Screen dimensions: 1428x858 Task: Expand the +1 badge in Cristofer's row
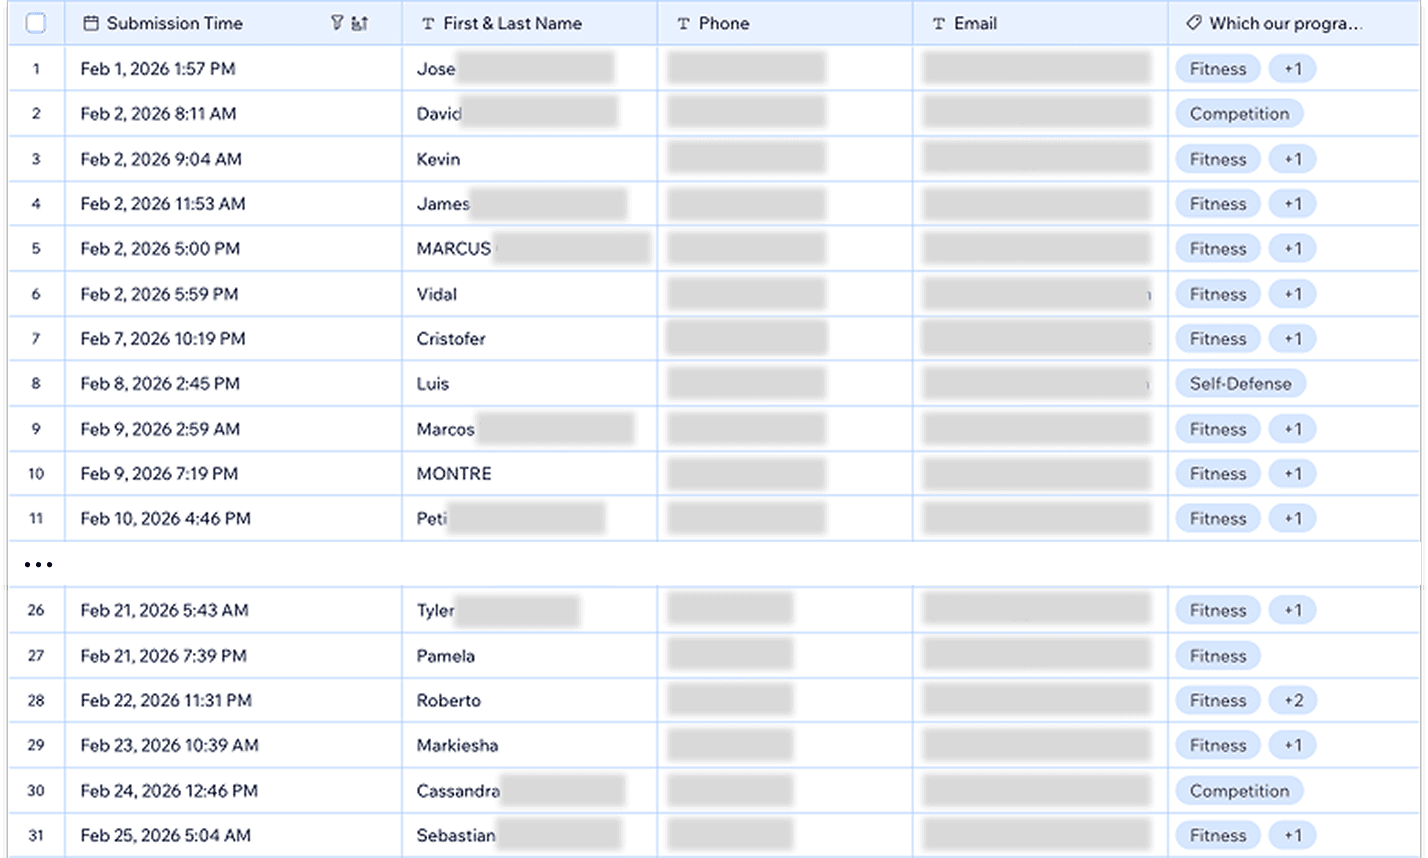1293,339
